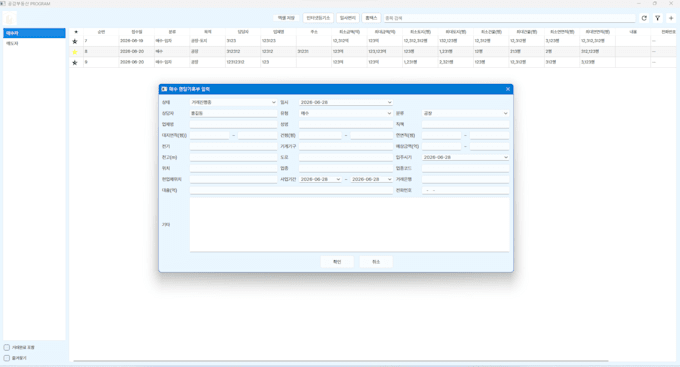Click the 홈택스 toolbar button
Viewport: 680px width, 367px height.
(x=371, y=18)
